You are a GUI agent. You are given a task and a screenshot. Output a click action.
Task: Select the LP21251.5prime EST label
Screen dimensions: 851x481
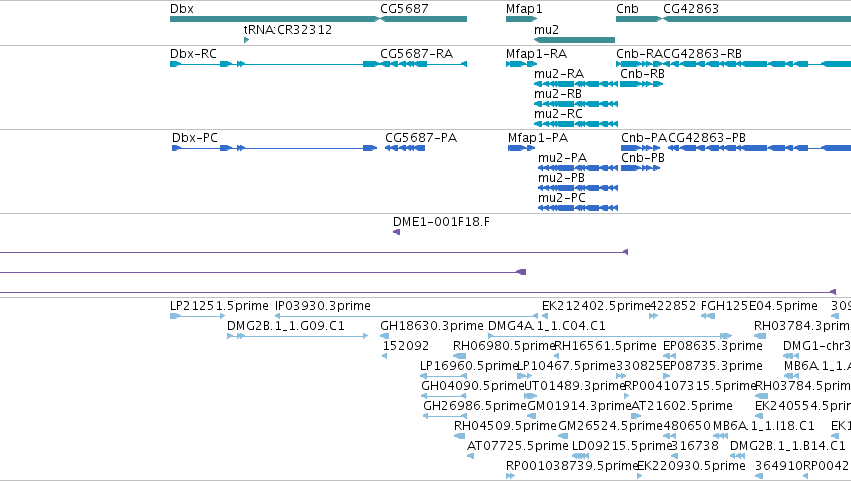pos(219,306)
